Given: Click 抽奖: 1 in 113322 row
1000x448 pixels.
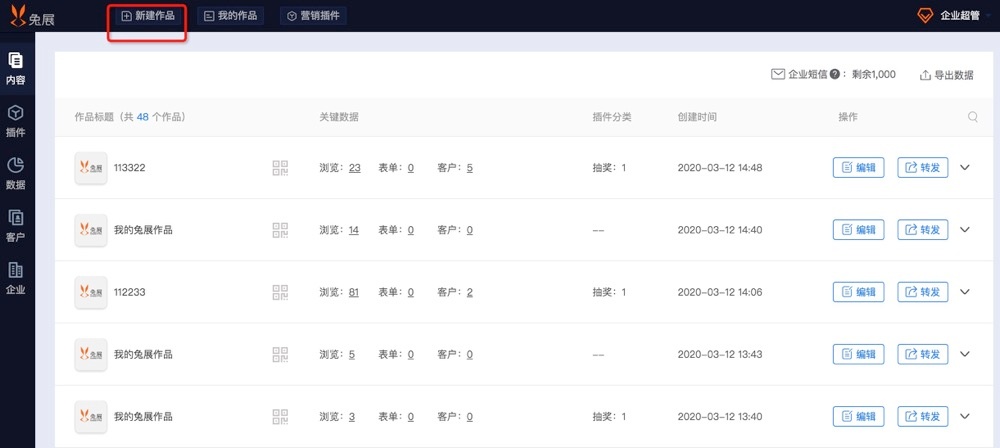Looking at the screenshot, I should pyautogui.click(x=609, y=168).
